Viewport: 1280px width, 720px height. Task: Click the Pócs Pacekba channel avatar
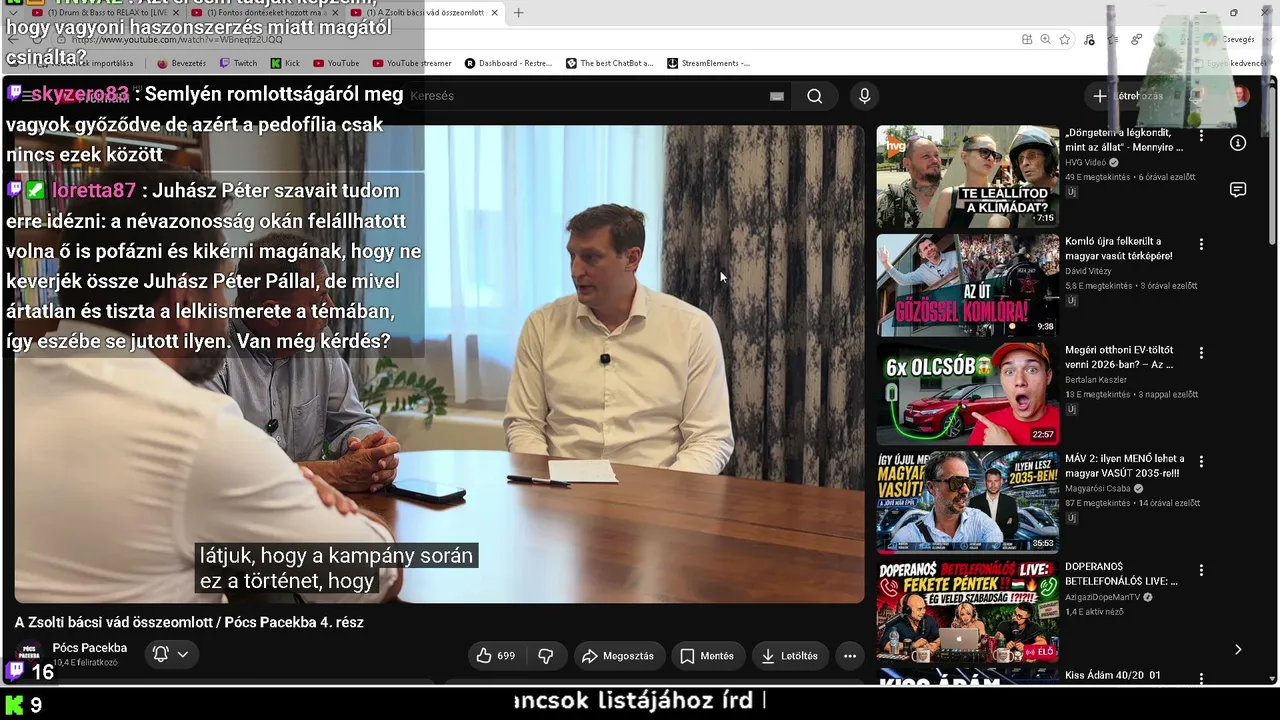(30, 655)
